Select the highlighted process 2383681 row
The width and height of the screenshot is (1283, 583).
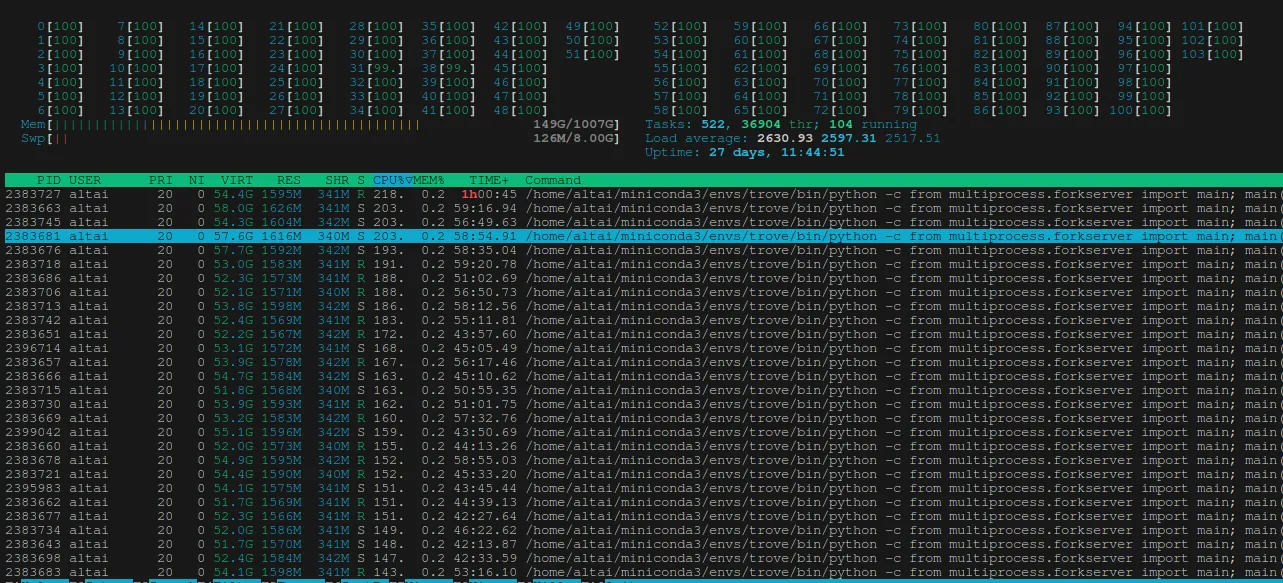641,236
